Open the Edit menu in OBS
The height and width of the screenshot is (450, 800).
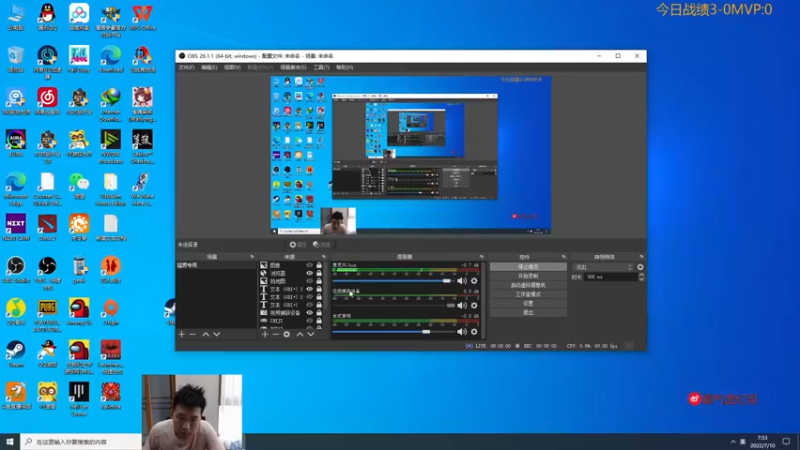209,67
